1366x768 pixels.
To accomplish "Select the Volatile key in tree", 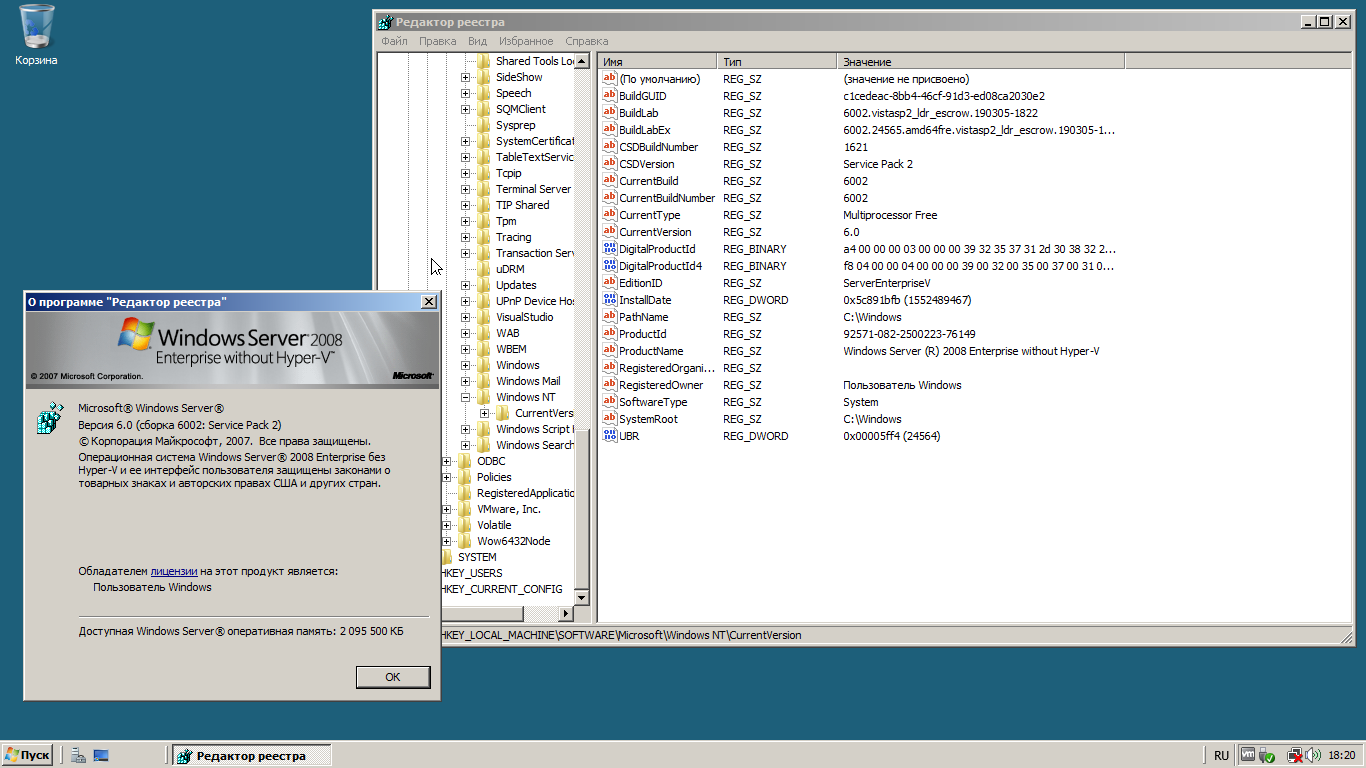I will pyautogui.click(x=494, y=525).
